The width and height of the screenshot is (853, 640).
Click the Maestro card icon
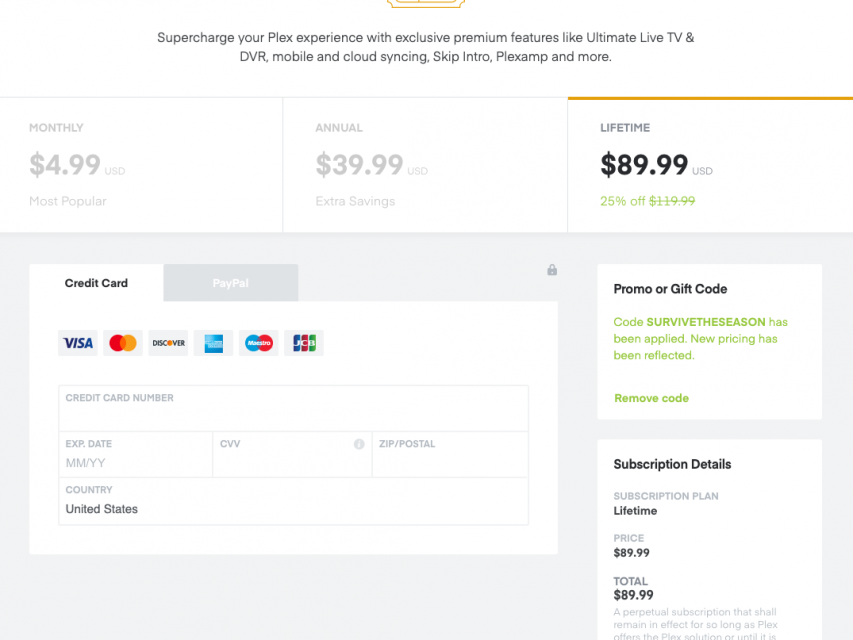tap(258, 343)
